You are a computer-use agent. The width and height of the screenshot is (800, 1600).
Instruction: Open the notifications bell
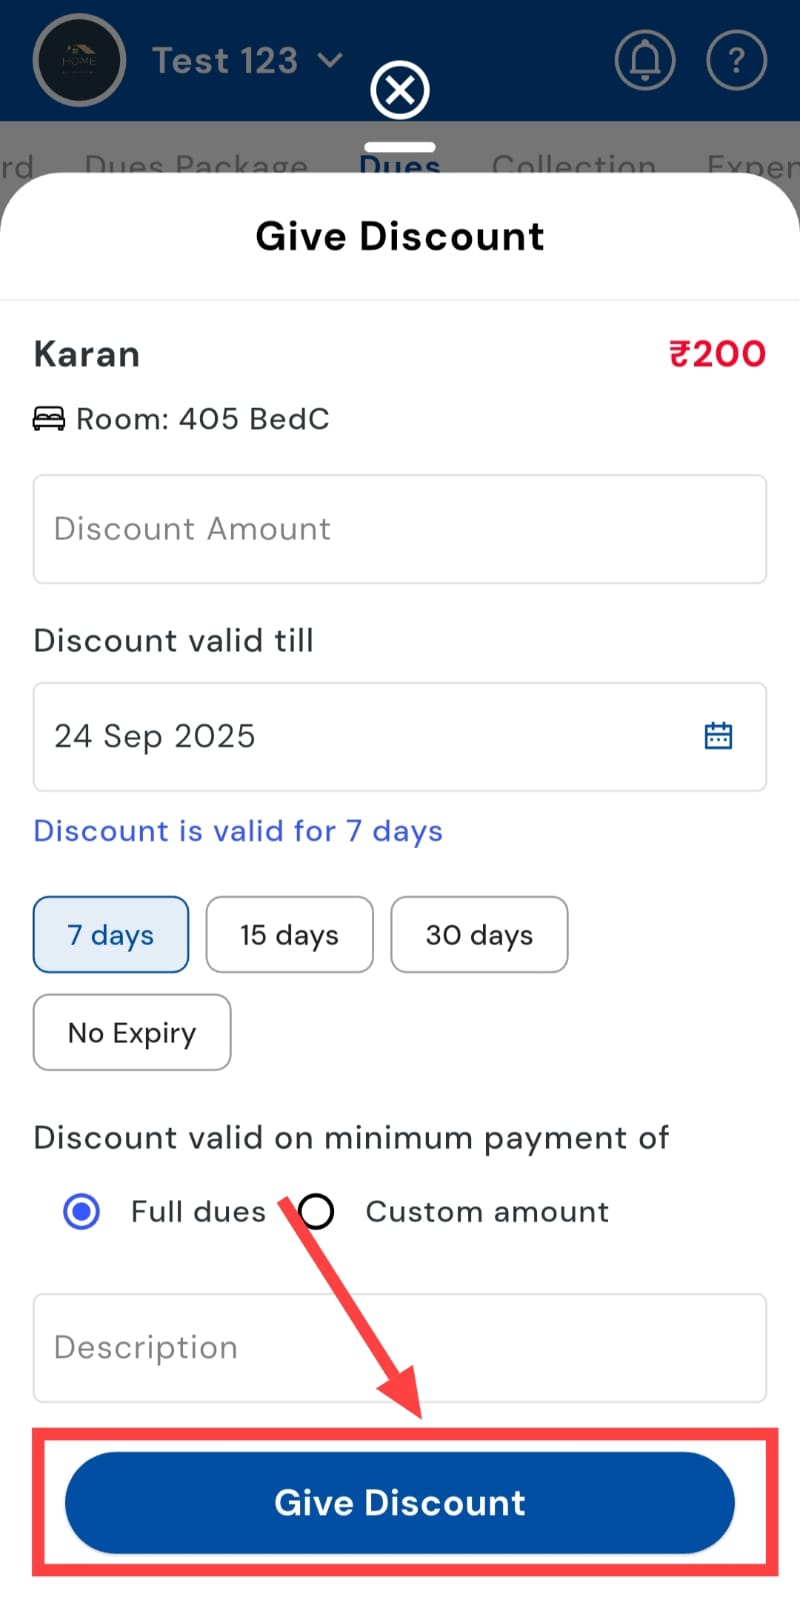click(645, 61)
